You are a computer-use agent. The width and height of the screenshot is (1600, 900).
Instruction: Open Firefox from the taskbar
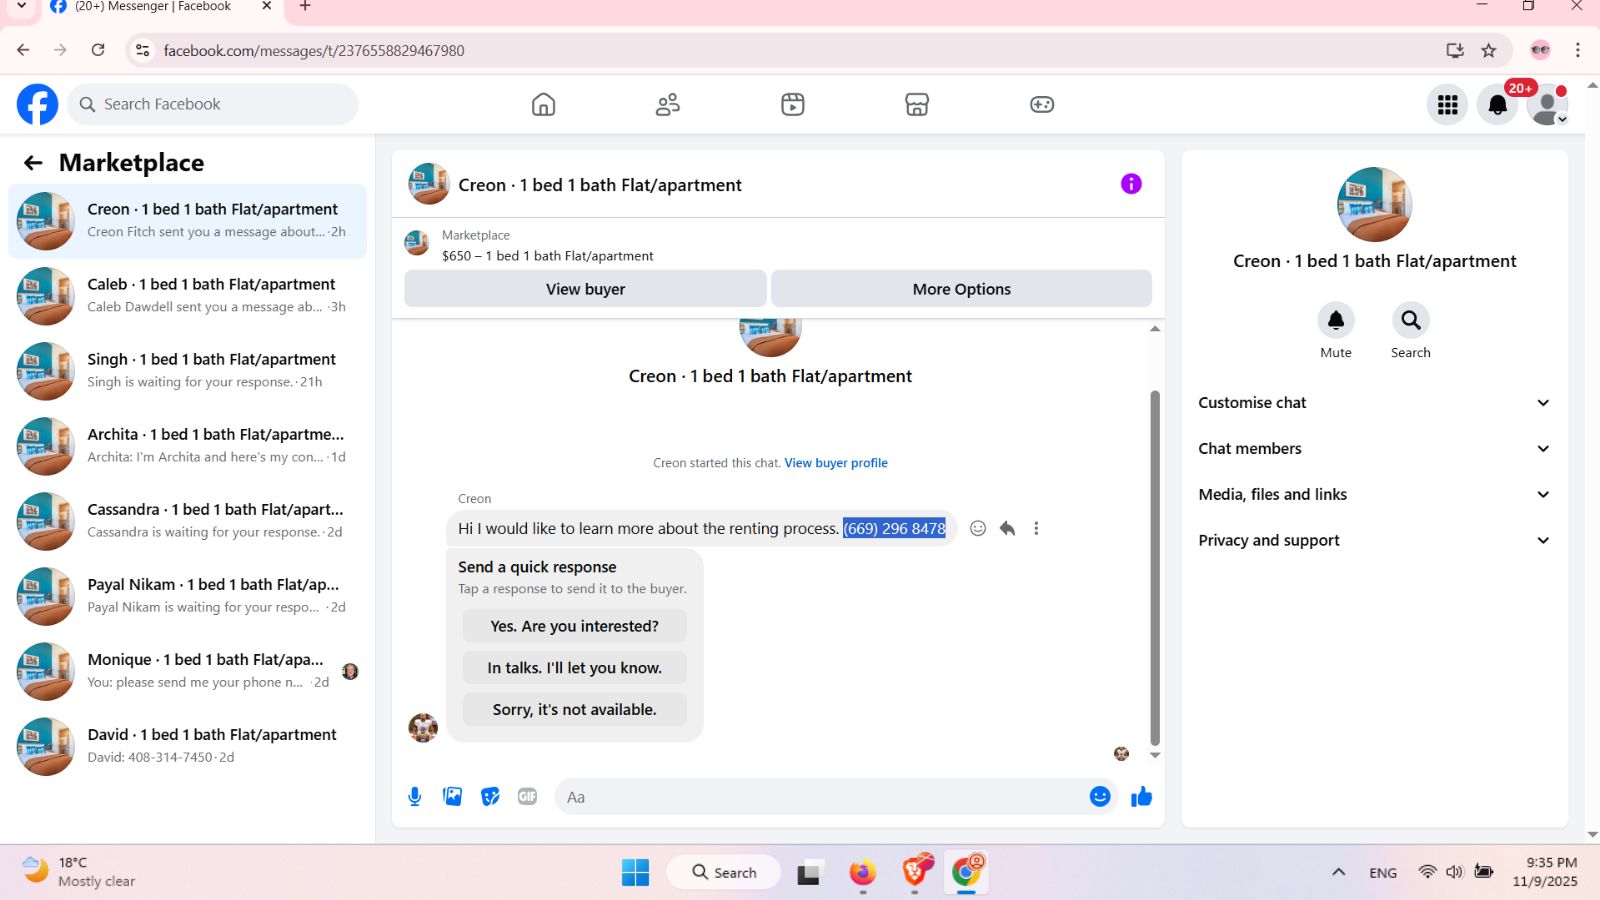click(x=862, y=873)
